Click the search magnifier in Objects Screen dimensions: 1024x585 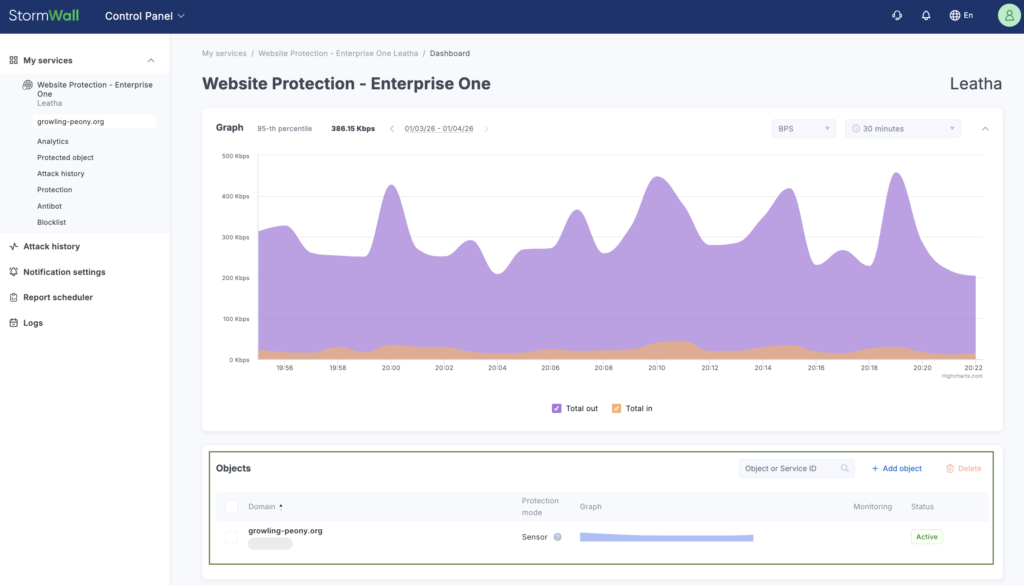(x=845, y=468)
